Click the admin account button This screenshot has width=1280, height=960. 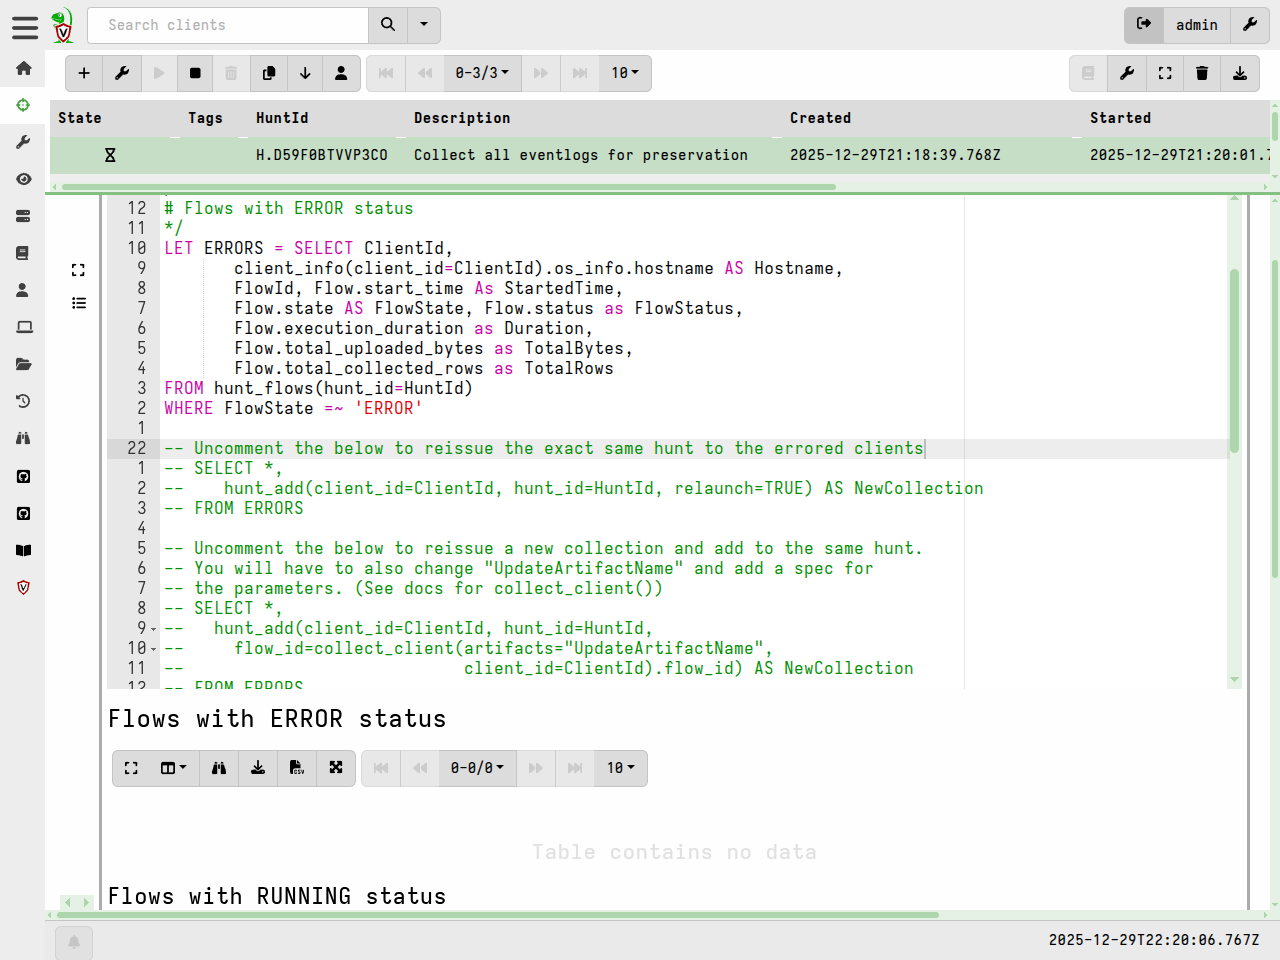[1197, 25]
